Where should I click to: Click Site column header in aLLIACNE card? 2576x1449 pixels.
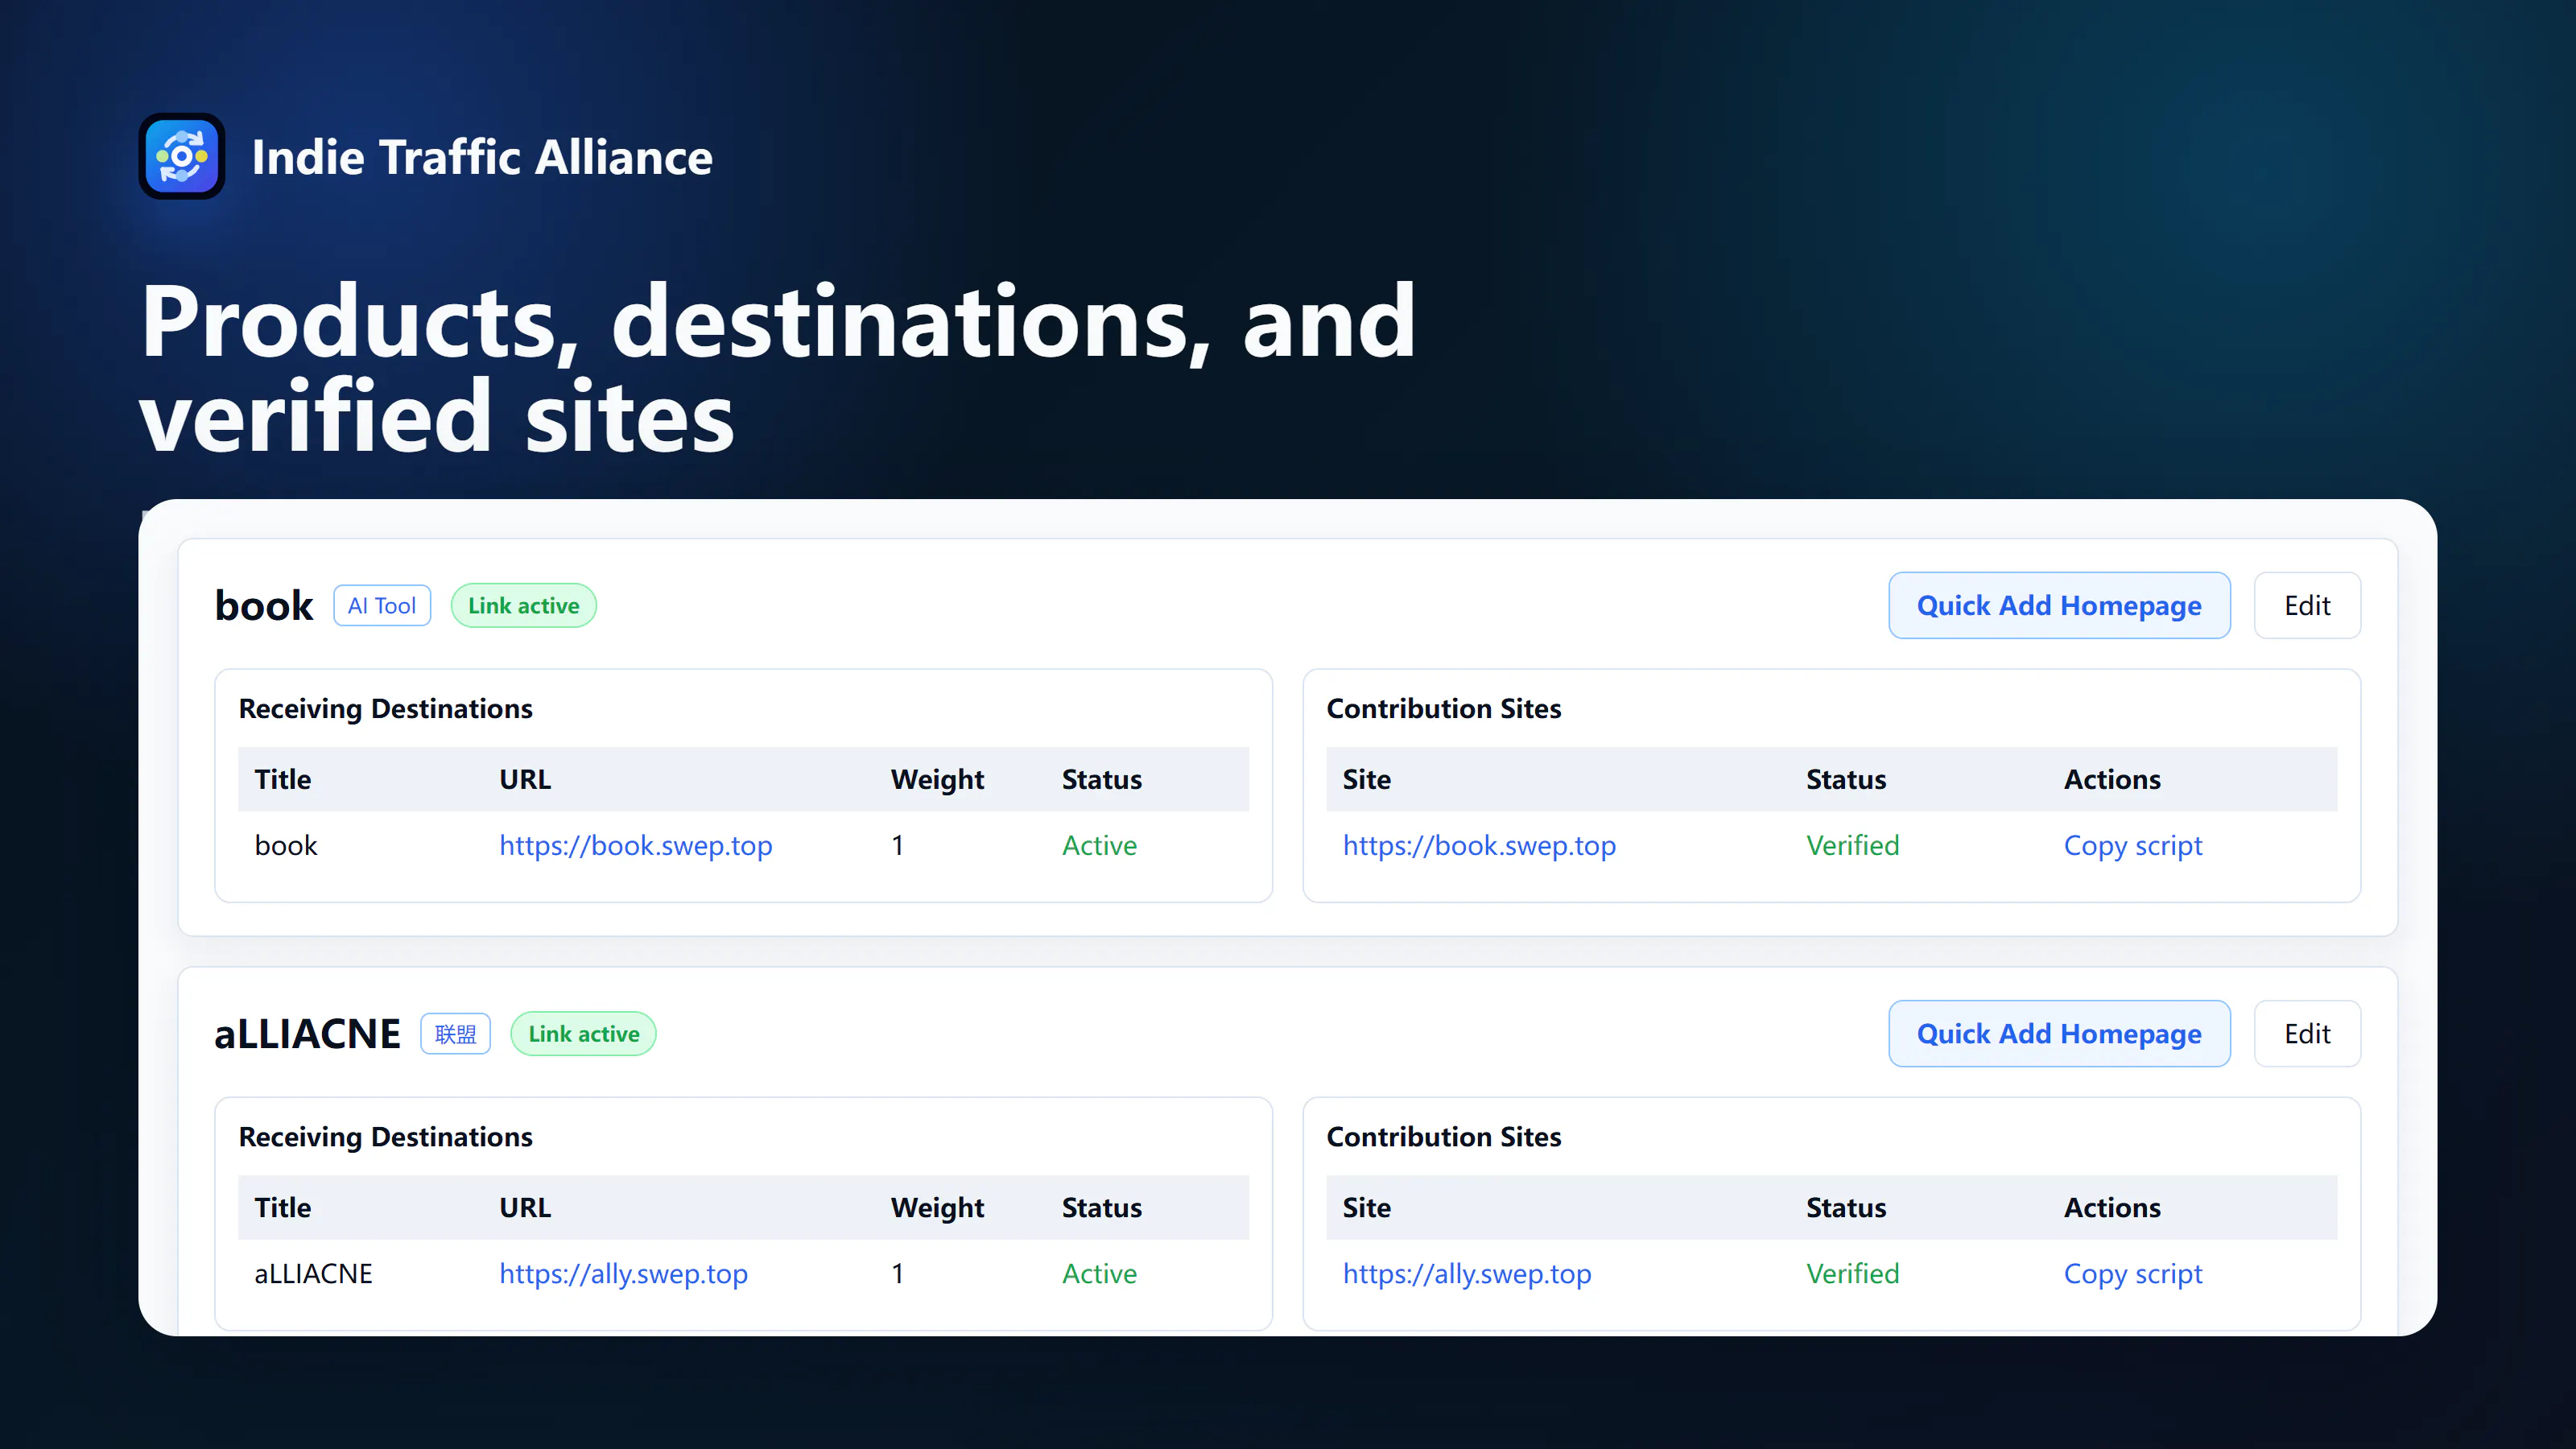coord(1366,1207)
